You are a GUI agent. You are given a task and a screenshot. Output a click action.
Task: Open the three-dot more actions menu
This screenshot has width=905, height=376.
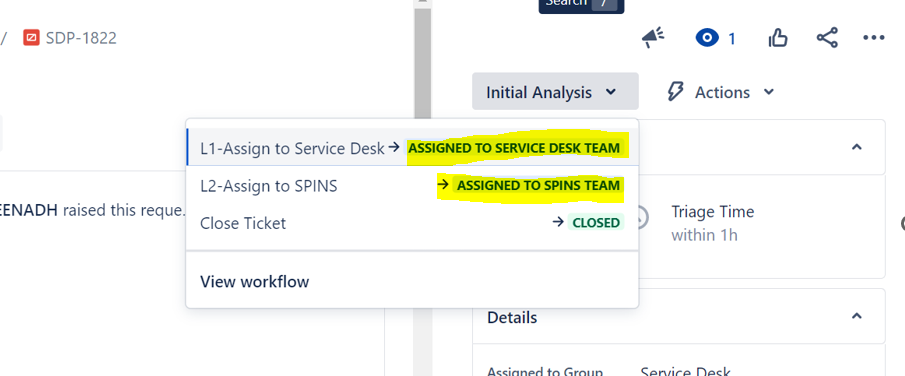point(874,38)
